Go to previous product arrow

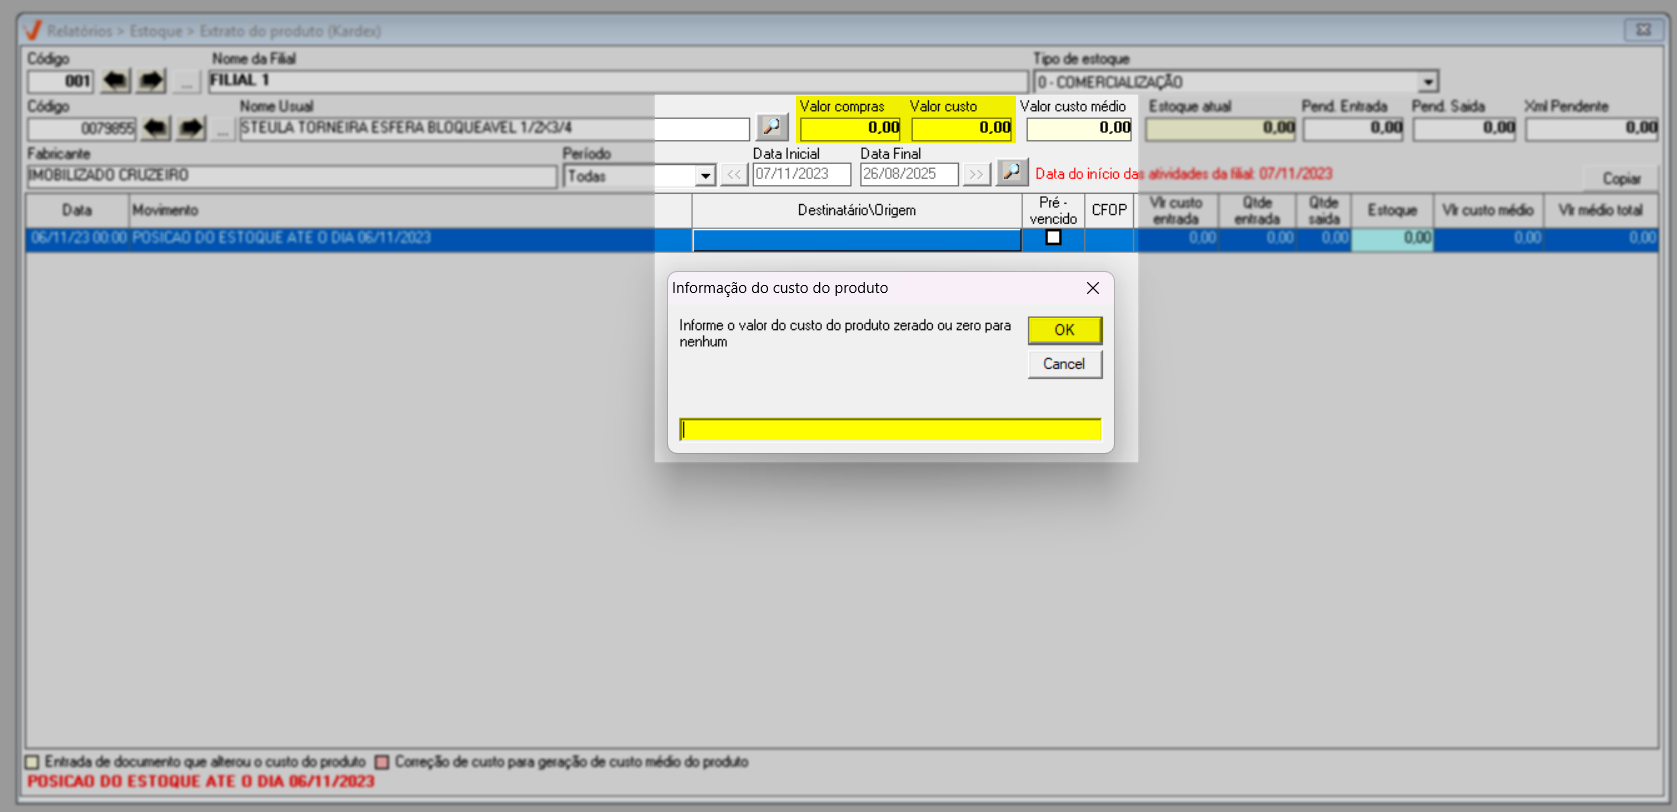(155, 128)
